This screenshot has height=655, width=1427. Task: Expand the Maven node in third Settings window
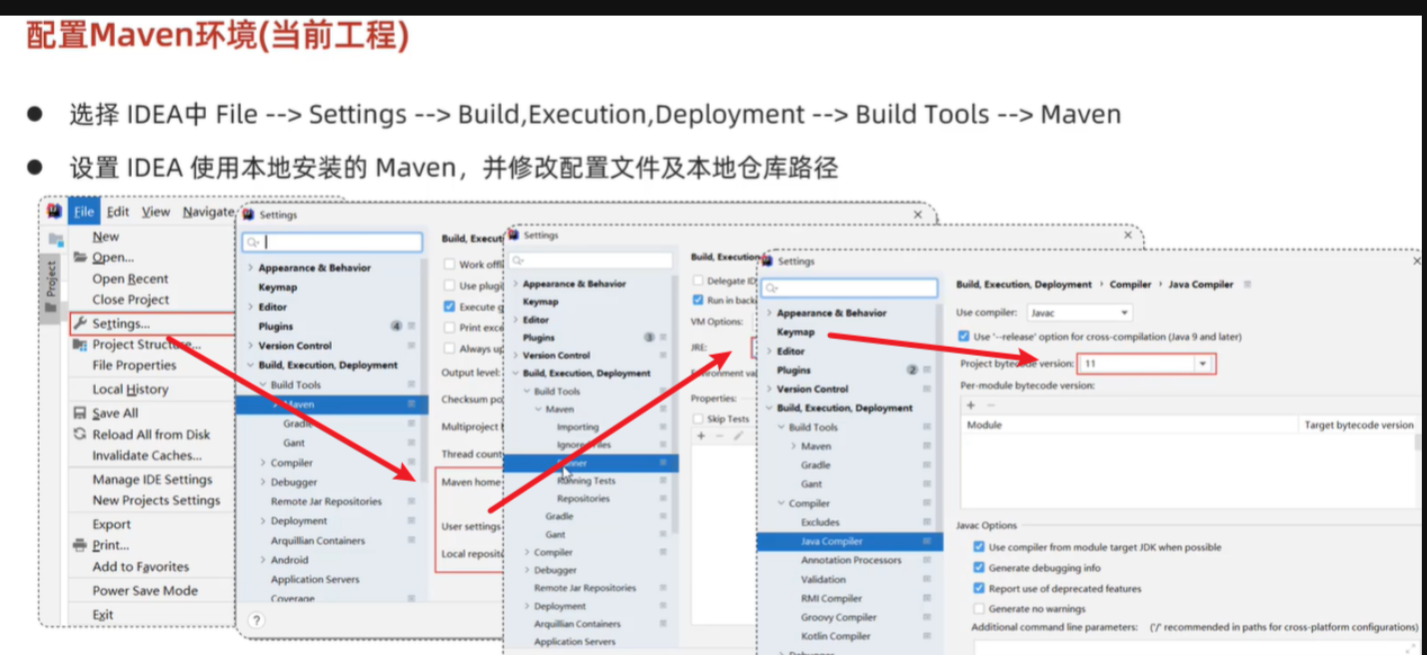(794, 446)
